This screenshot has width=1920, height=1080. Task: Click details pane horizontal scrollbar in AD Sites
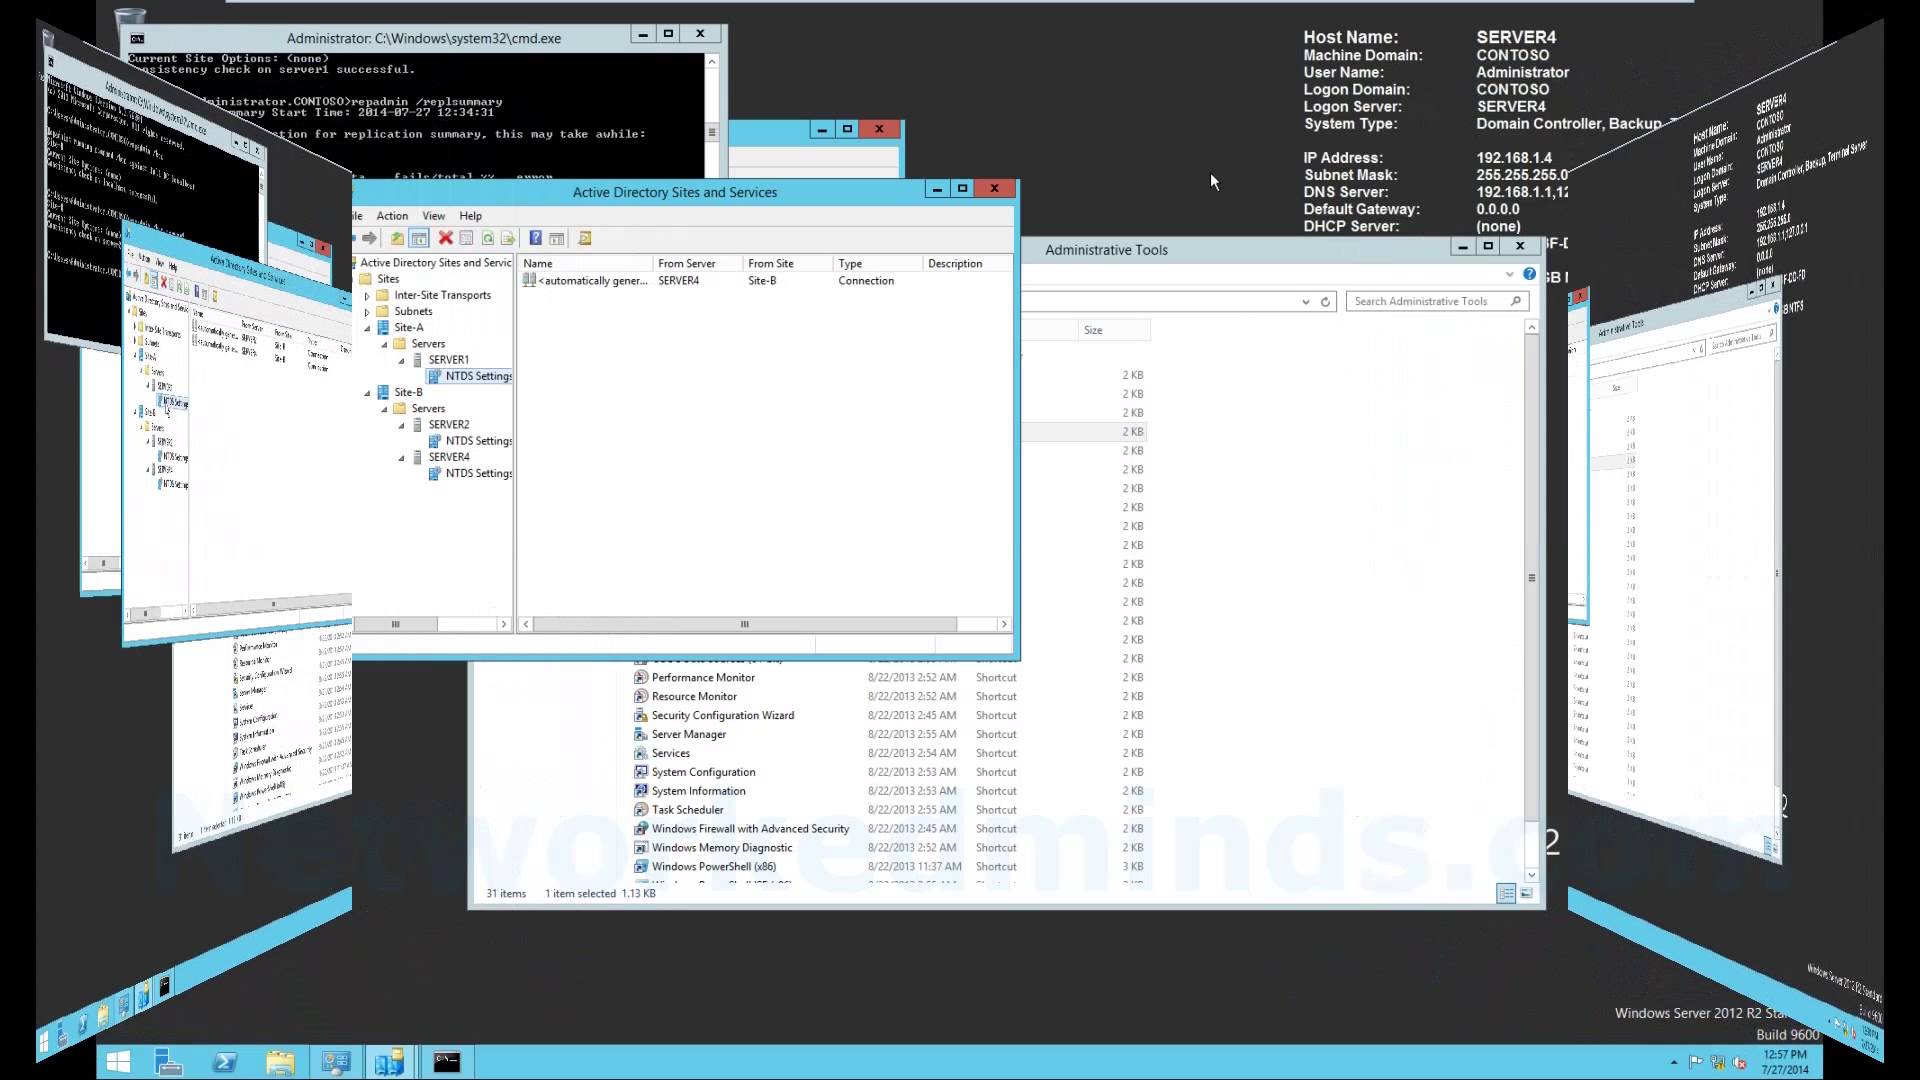coord(745,624)
